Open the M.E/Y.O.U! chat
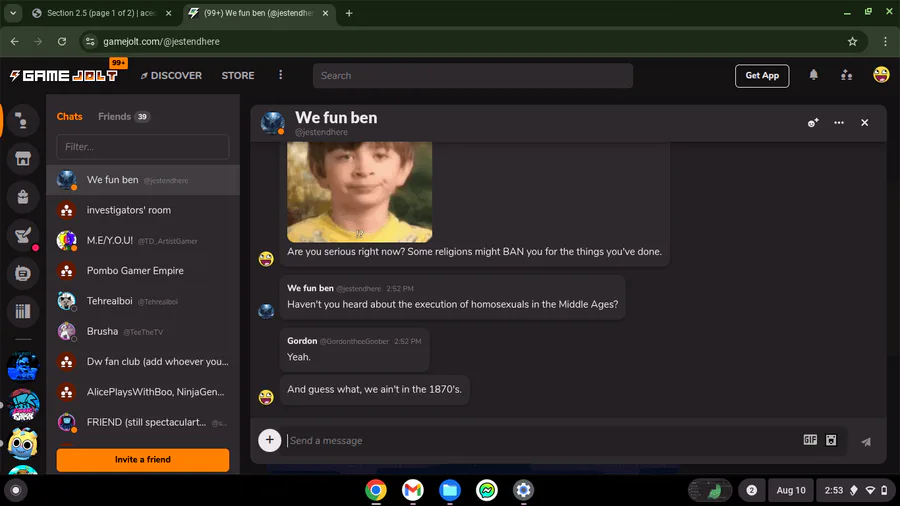 click(143, 240)
